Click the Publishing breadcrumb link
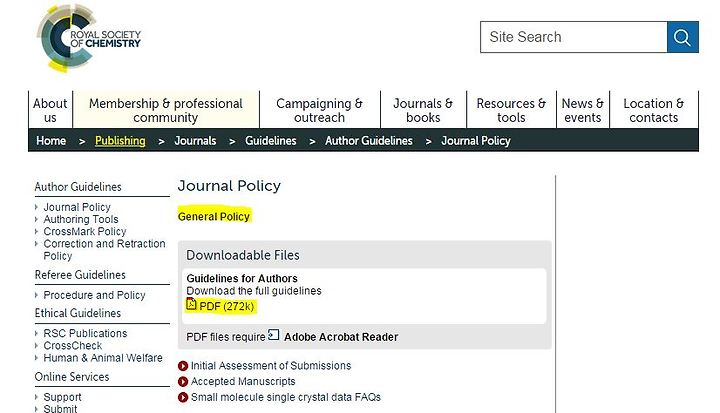The image size is (720, 413). pyautogui.click(x=120, y=141)
